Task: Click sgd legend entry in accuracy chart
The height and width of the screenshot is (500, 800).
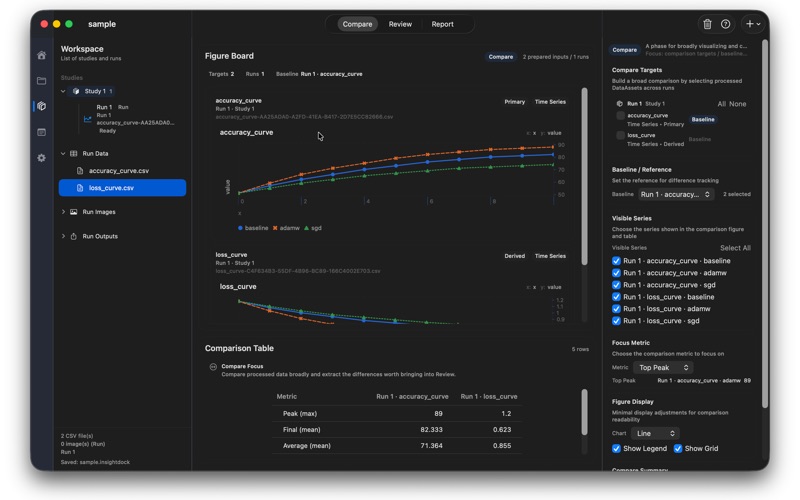Action: click(x=313, y=228)
